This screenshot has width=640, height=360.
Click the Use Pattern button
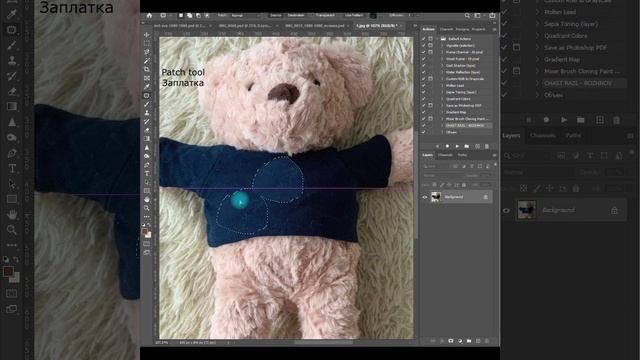tap(353, 16)
